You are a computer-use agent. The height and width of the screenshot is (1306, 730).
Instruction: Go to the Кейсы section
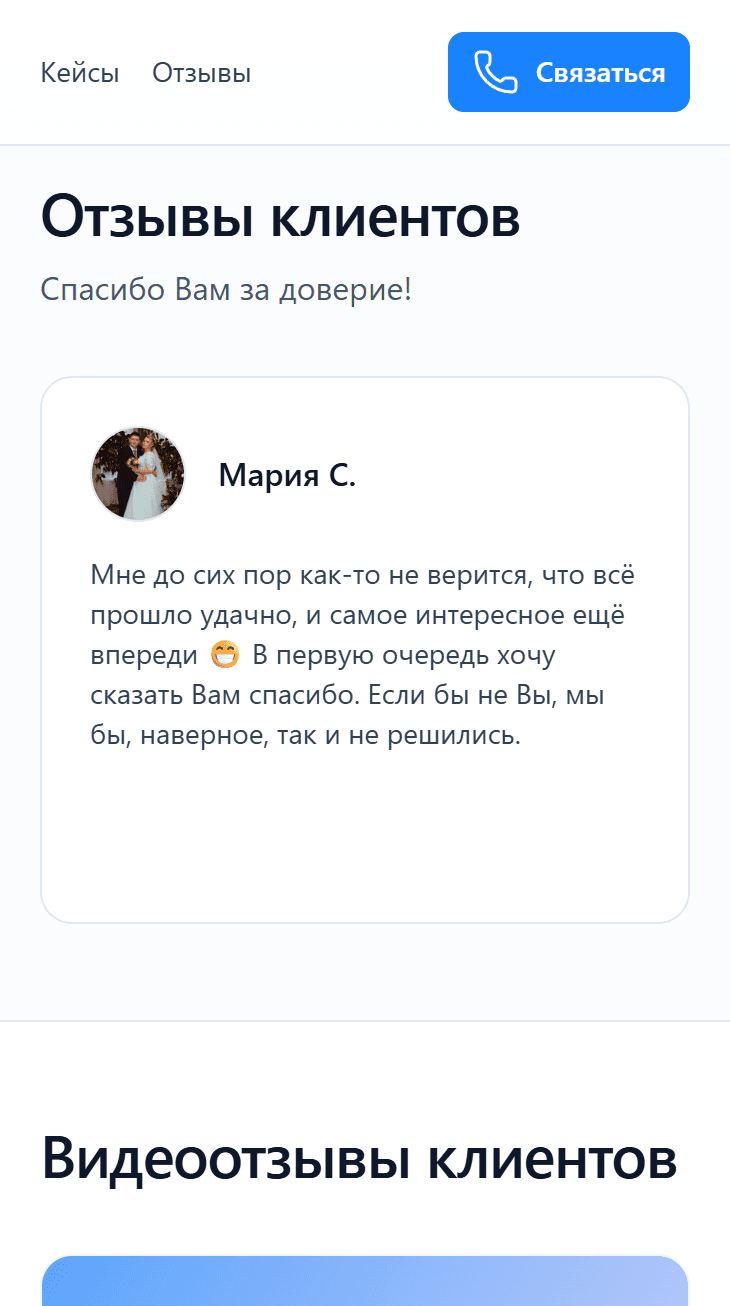pos(80,72)
